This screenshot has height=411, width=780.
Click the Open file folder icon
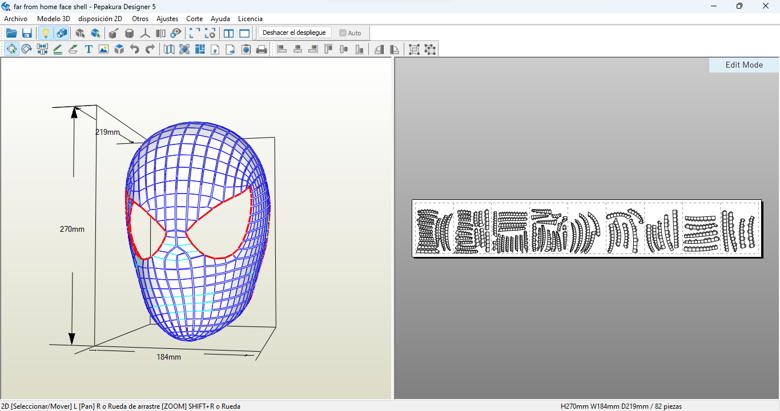pyautogui.click(x=11, y=33)
